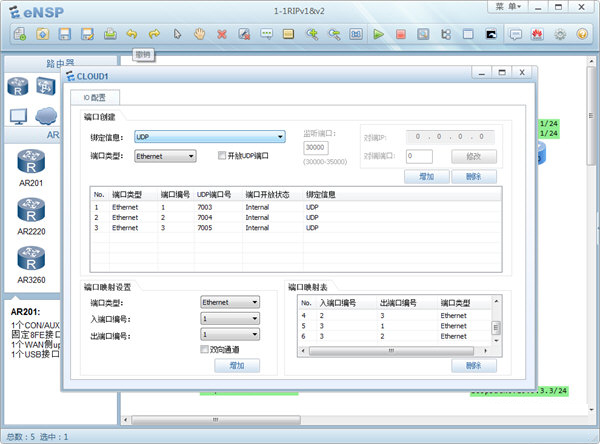Screen dimensions: 600x444
Task: Open the Huawei logo icon in toolbar
Action: click(x=537, y=34)
